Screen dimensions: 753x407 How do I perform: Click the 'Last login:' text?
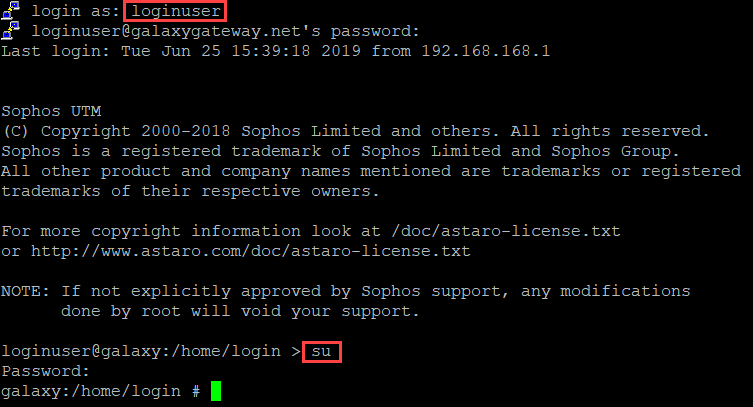(x=56, y=51)
